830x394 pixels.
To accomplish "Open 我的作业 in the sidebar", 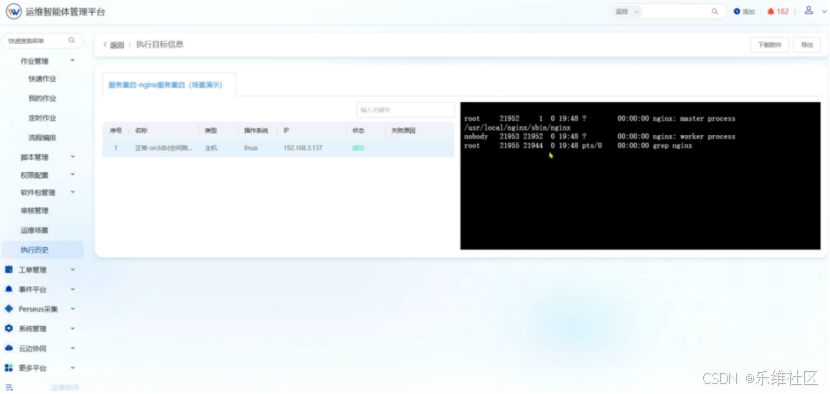I will [x=42, y=98].
